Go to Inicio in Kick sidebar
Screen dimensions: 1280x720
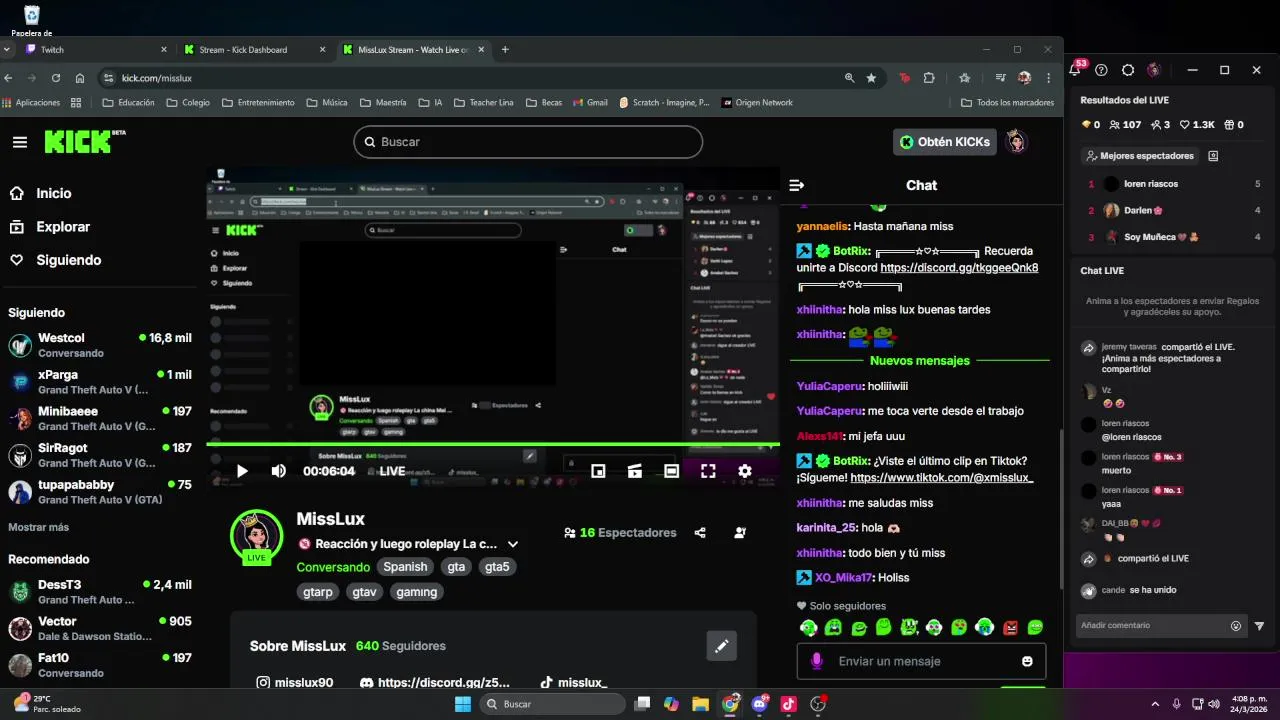[x=41, y=194]
